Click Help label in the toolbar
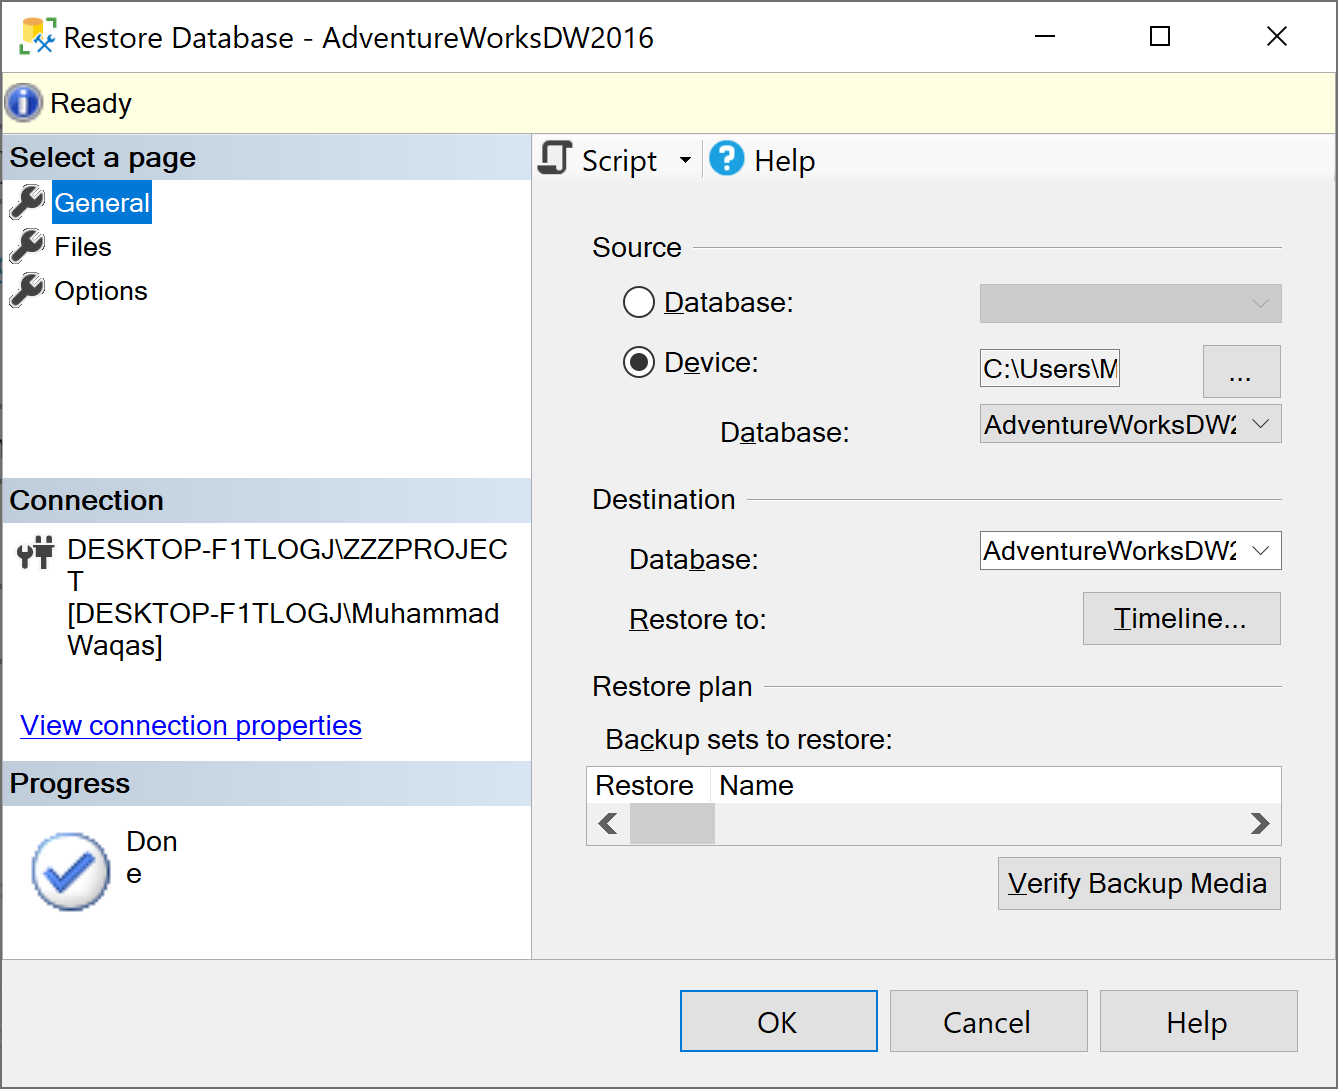 pyautogui.click(x=784, y=161)
